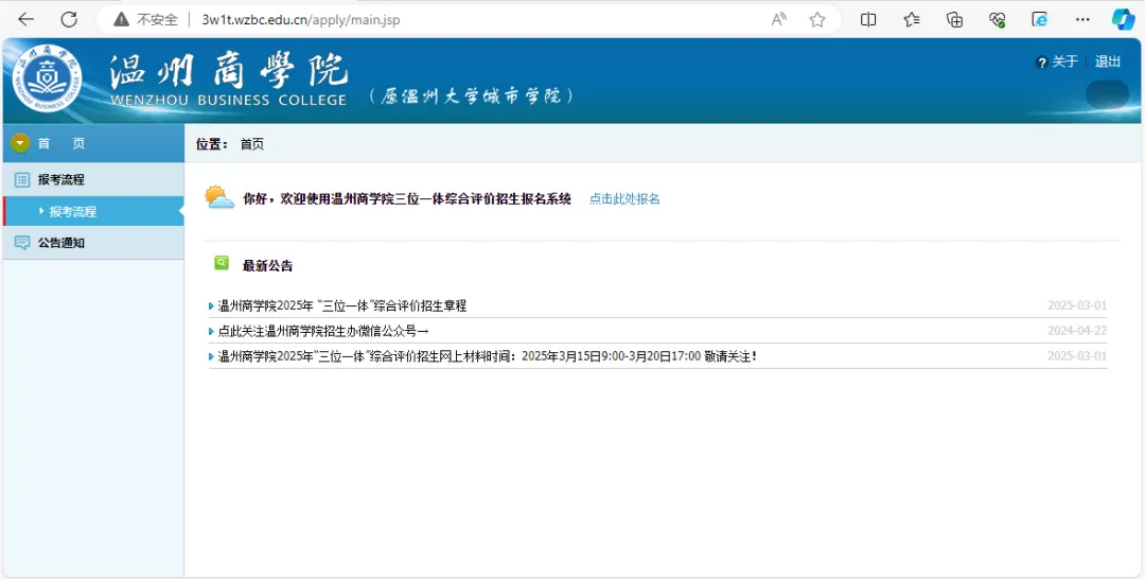
Task: Open browser Collections via its toolbar icon
Action: (912, 18)
